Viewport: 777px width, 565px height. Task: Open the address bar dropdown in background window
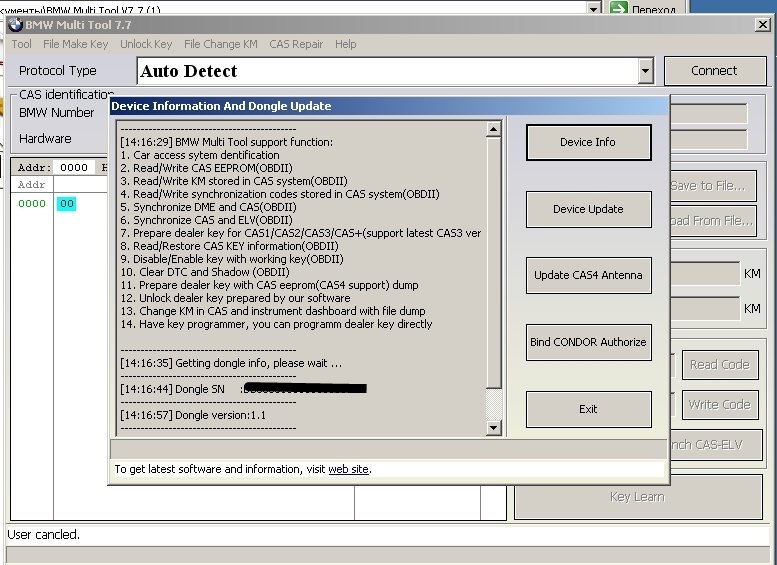pyautogui.click(x=594, y=8)
